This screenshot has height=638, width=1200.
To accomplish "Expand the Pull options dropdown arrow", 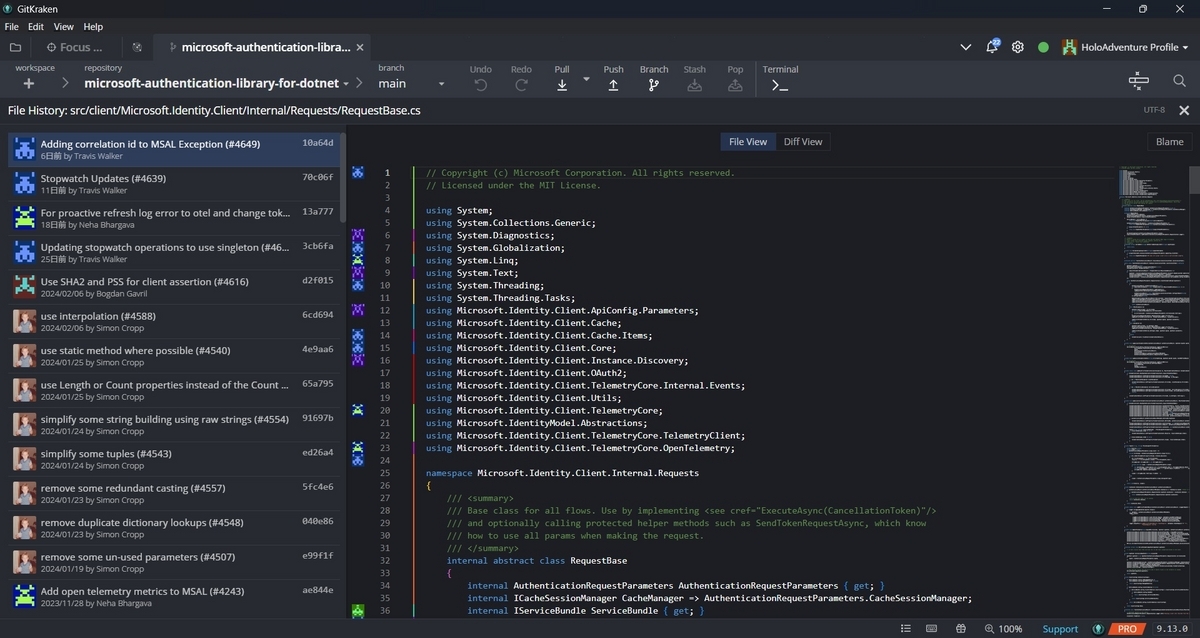I will pos(587,79).
